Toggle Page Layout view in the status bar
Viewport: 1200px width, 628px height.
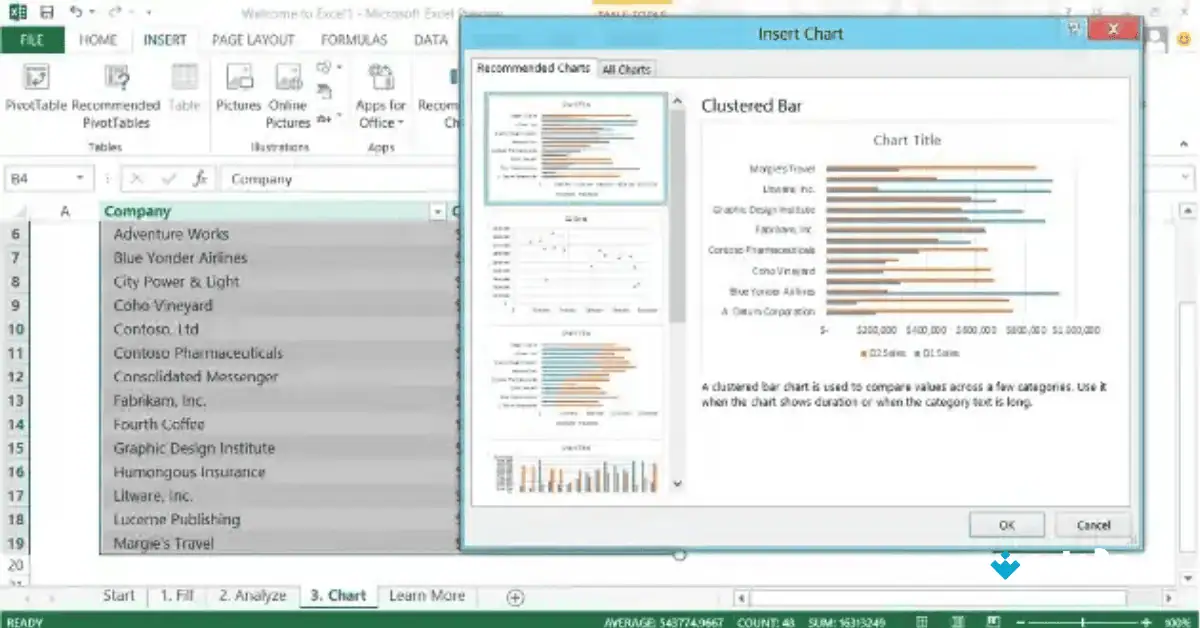(x=957, y=621)
